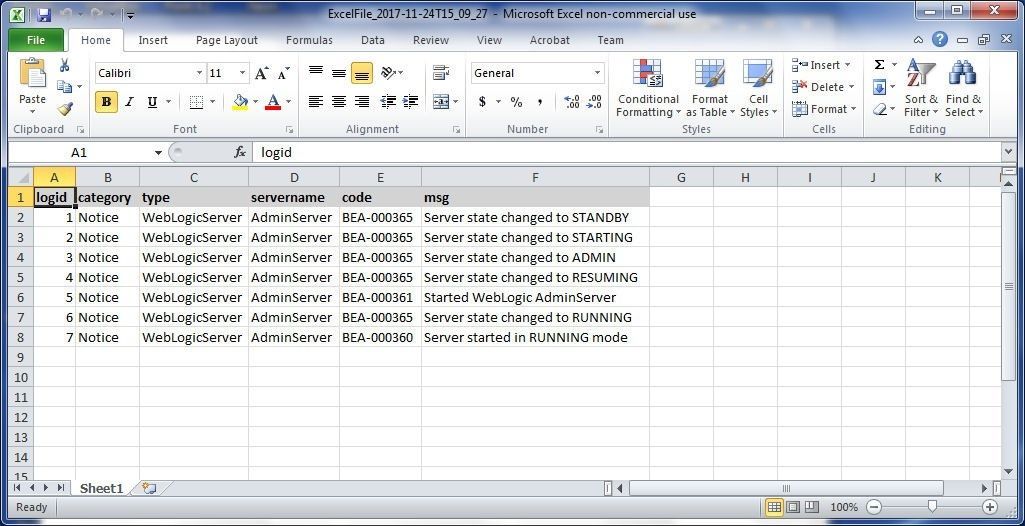The width and height of the screenshot is (1025, 526).
Task: Open Find & Select menu
Action: (x=963, y=88)
